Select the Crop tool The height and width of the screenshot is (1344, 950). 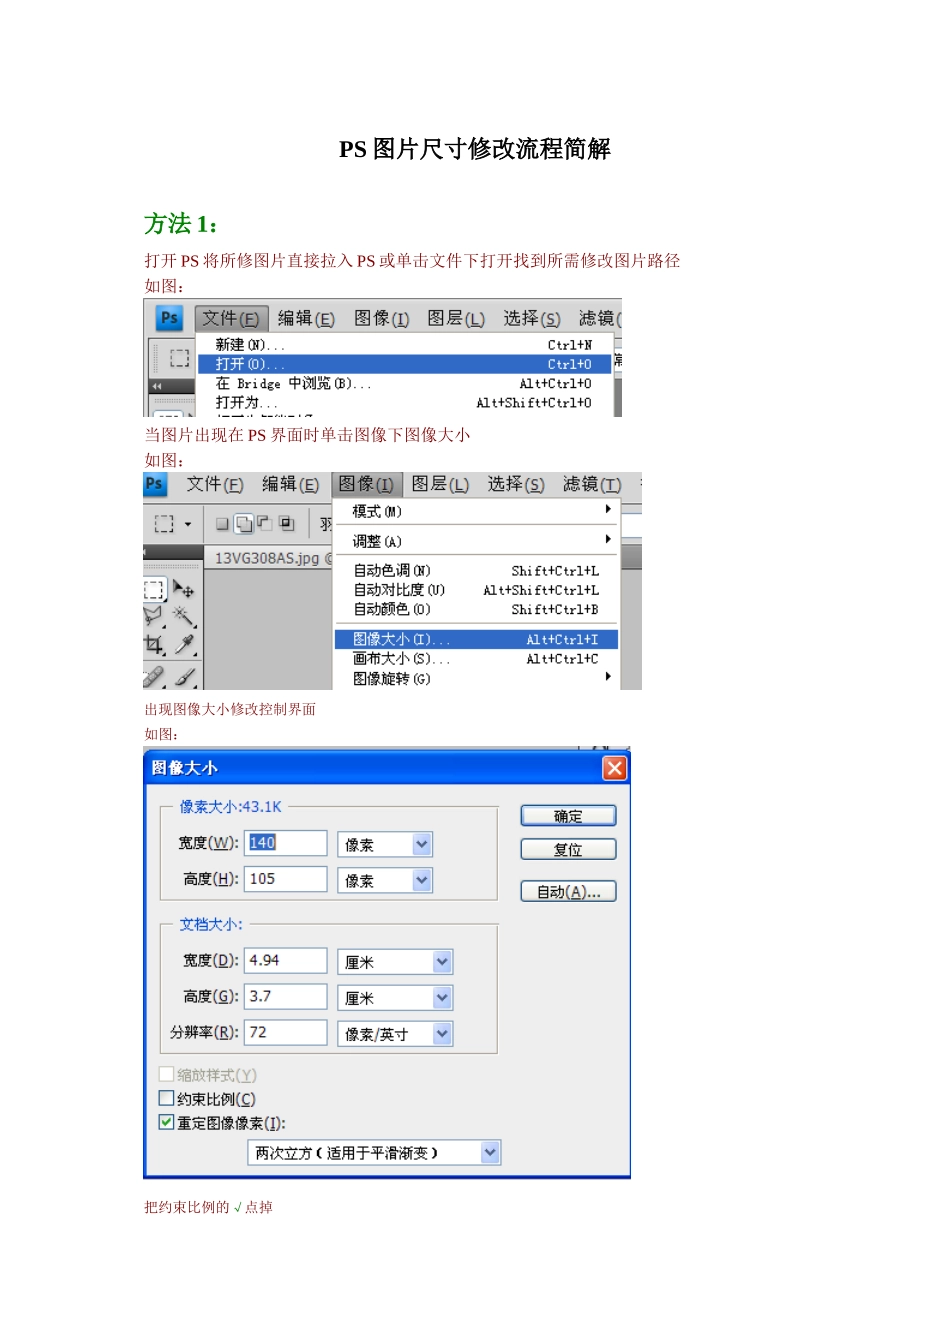tap(153, 644)
